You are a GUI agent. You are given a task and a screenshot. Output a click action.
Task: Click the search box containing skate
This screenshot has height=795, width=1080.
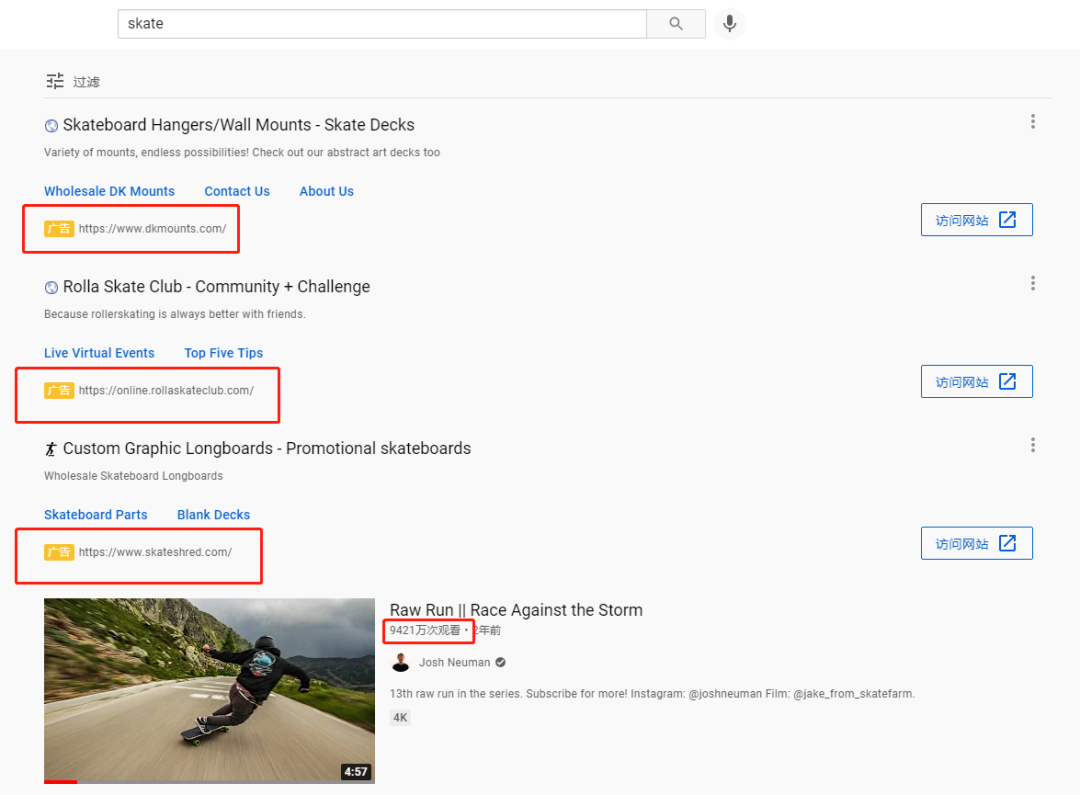pos(382,24)
